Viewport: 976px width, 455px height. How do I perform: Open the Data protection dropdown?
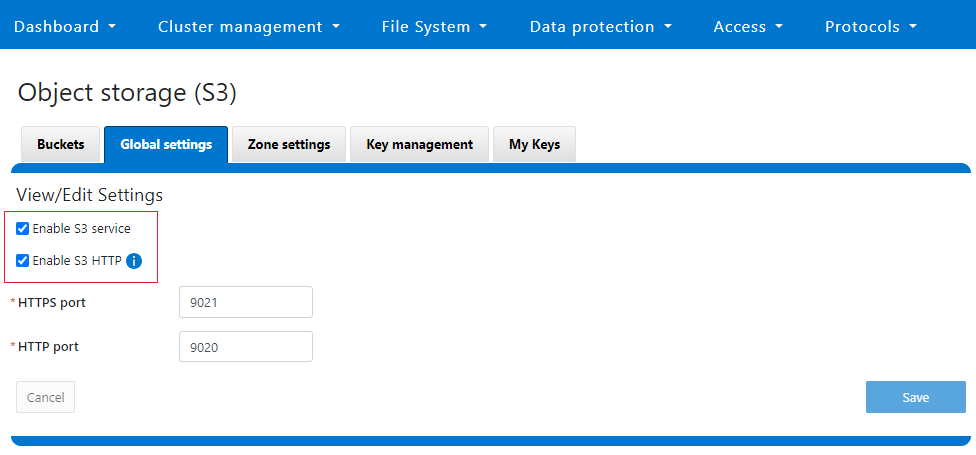click(x=601, y=27)
